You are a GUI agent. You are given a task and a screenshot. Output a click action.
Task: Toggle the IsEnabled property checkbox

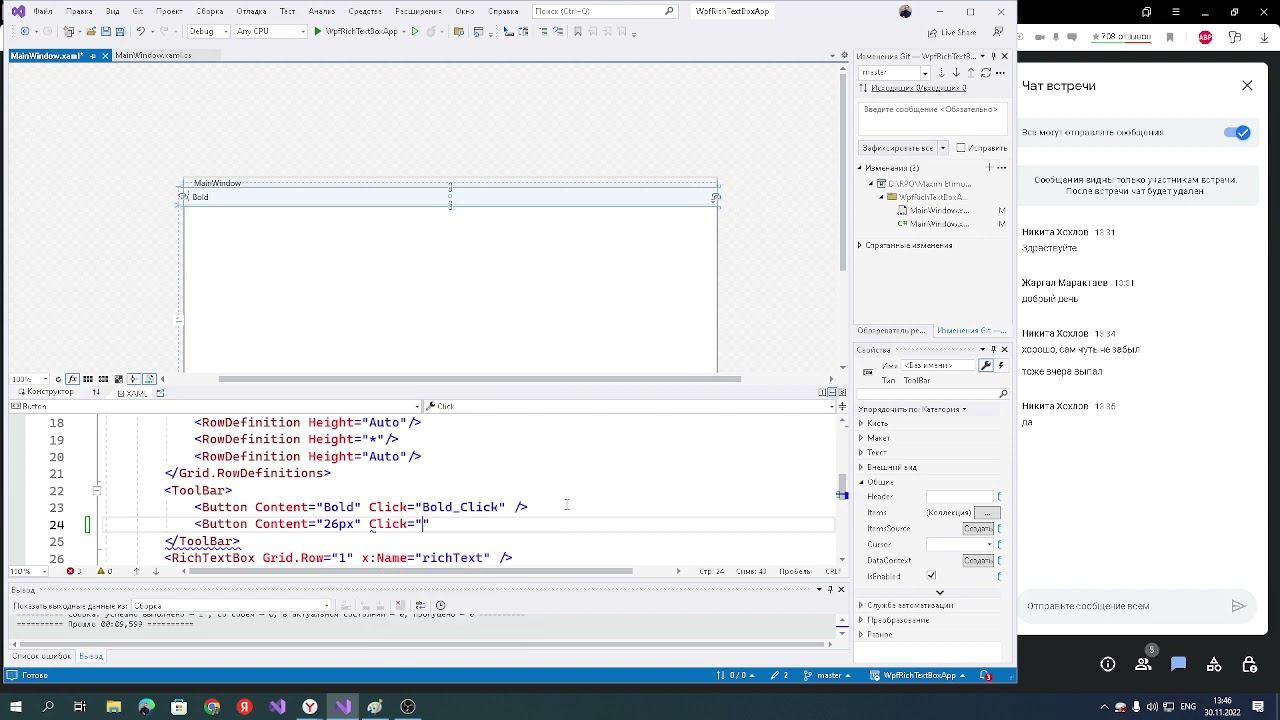931,576
